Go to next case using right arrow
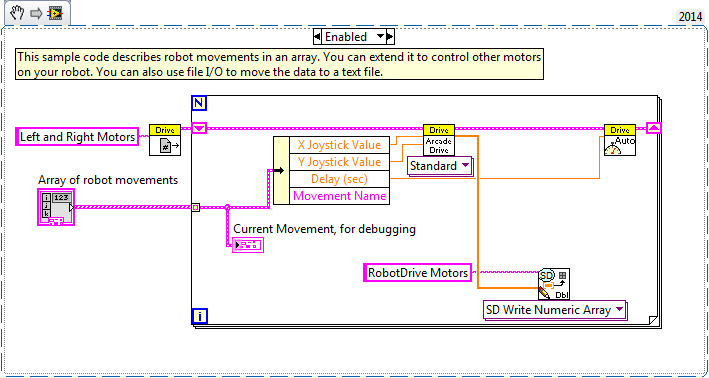Image resolution: width=709 pixels, height=378 pixels. (x=390, y=37)
